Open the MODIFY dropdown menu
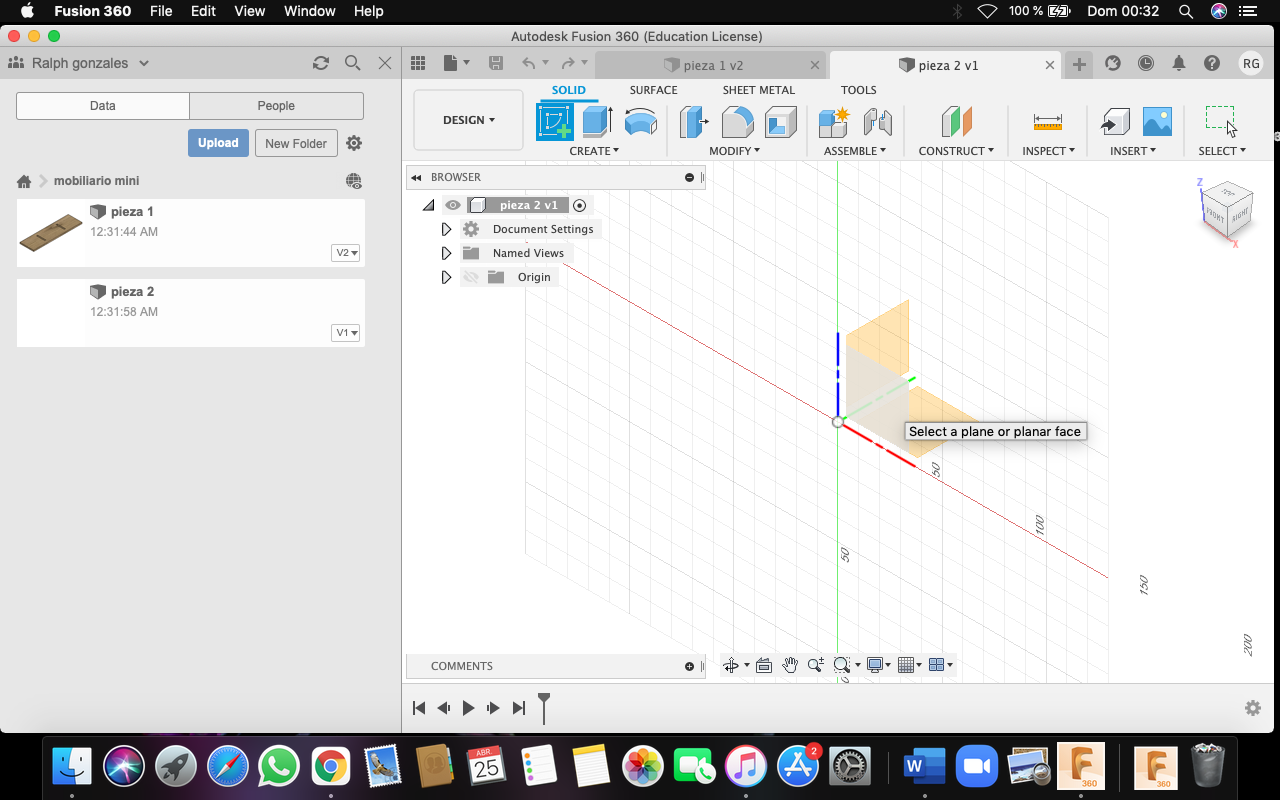 point(734,151)
